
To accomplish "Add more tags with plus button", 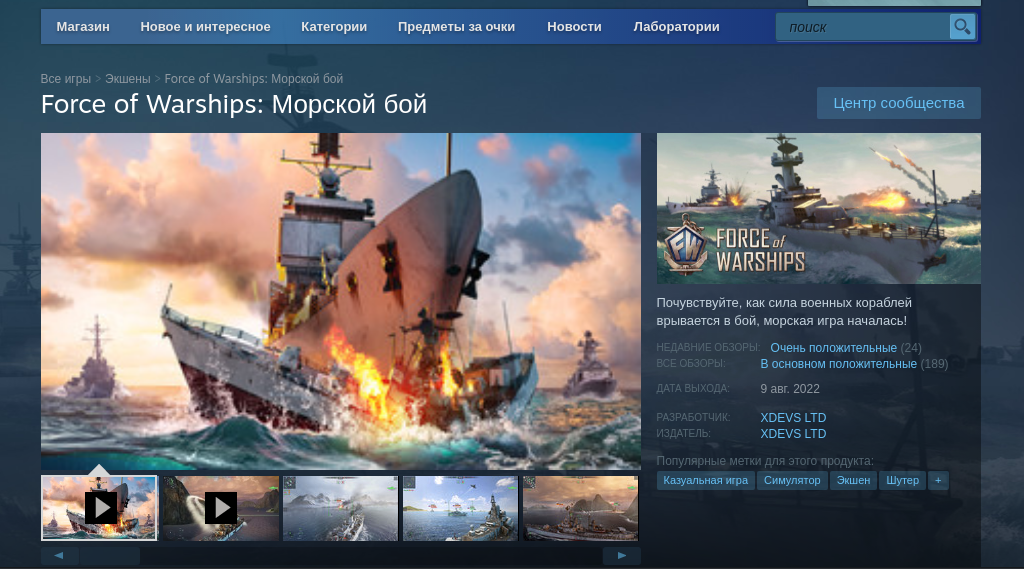I will (x=938, y=480).
